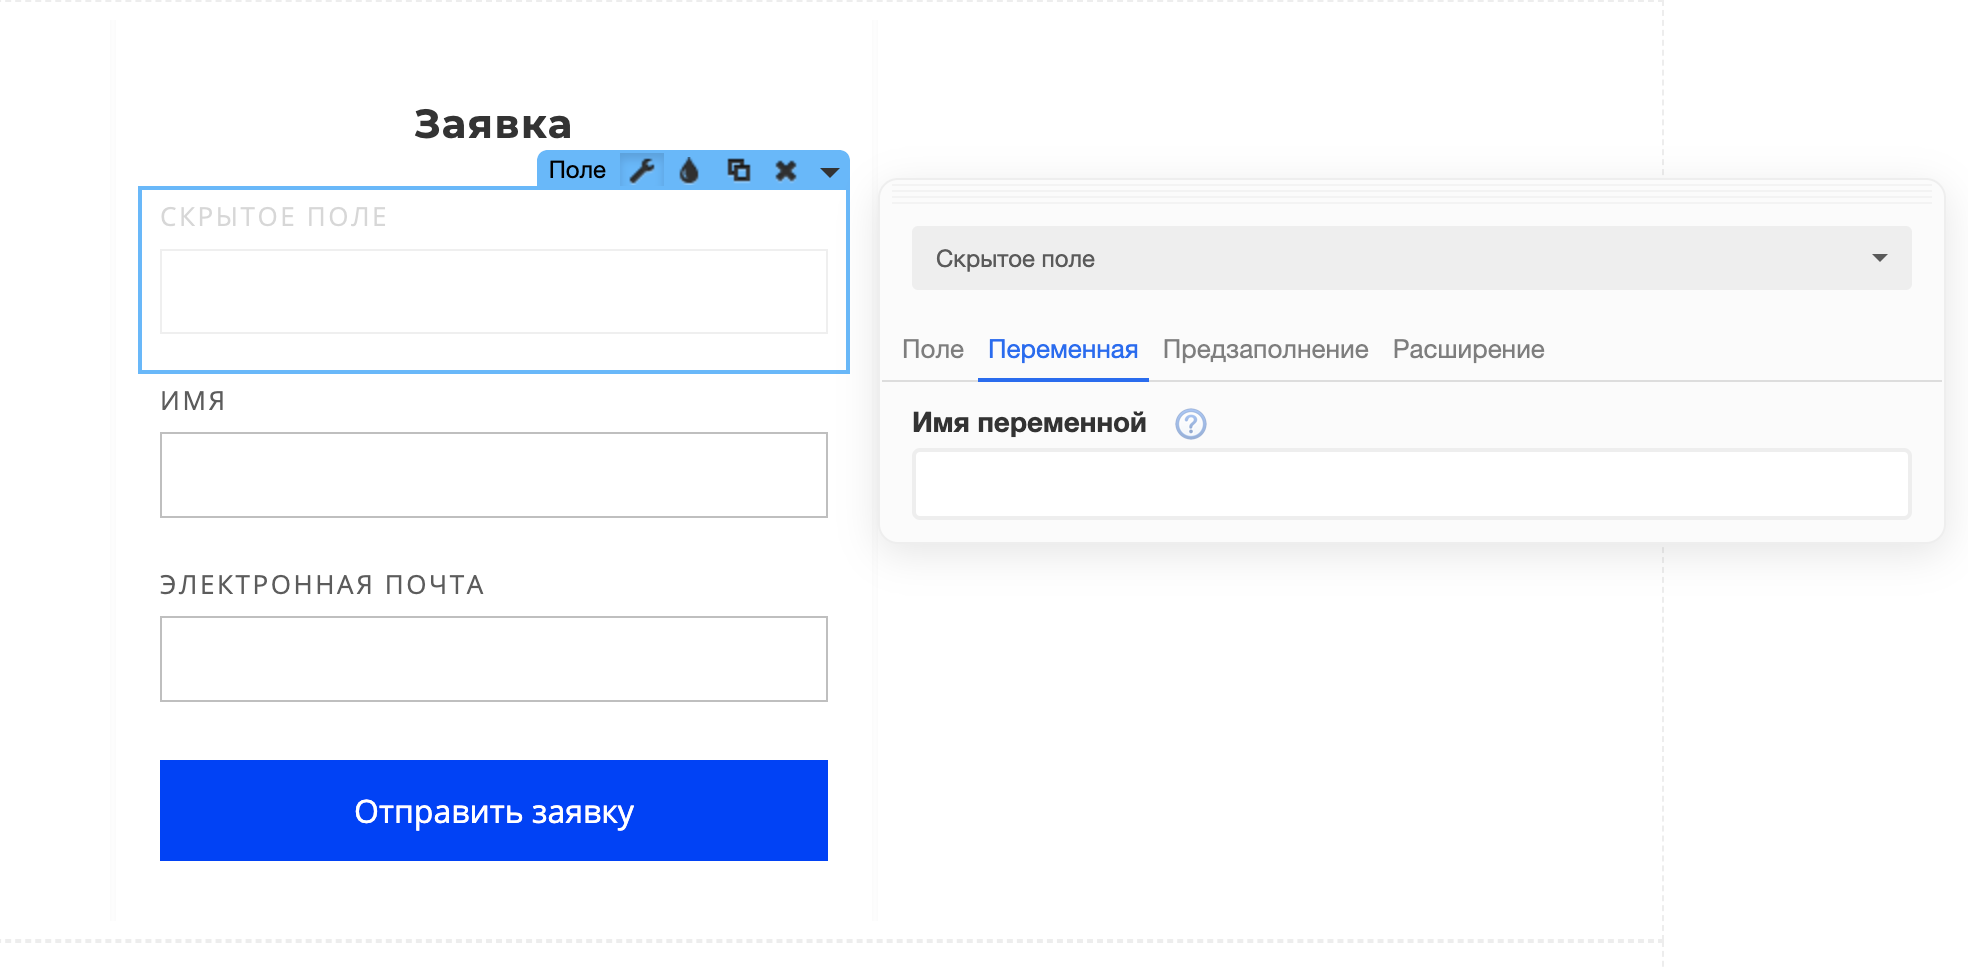Click the help question mark next to Имя переменной
Viewport: 1968px width, 968px height.
1190,424
